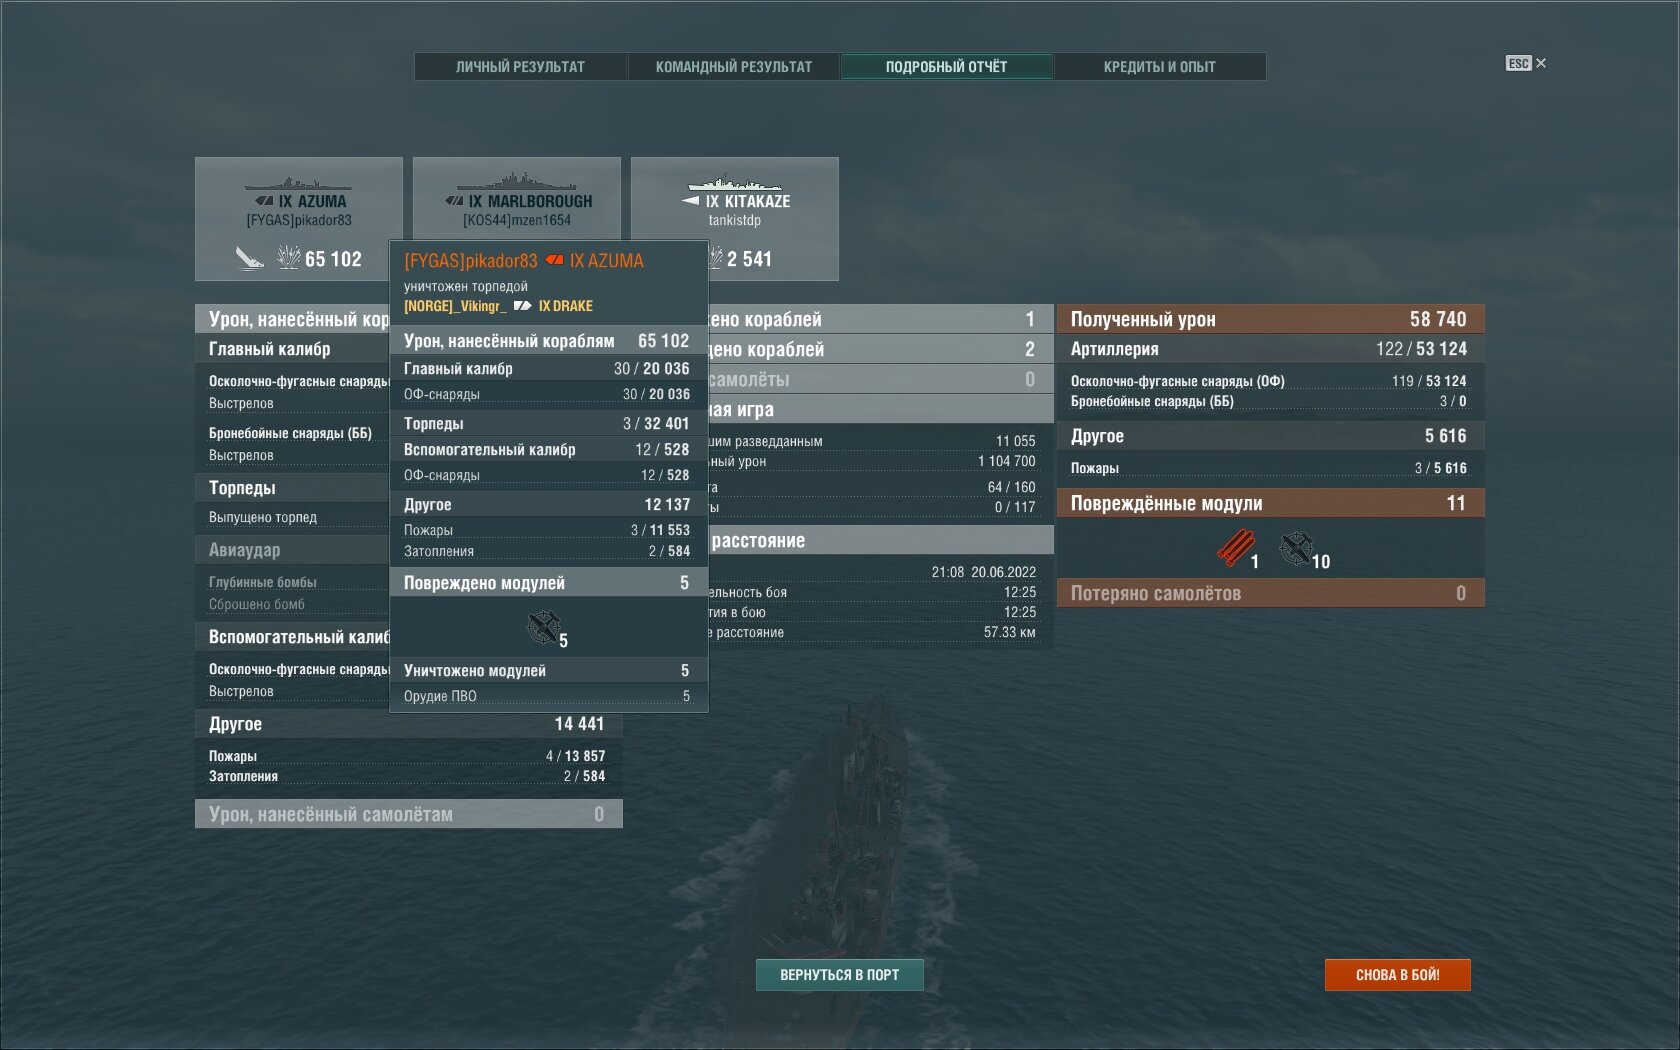The image size is (1680, 1050).
Task: Switch to КОМАНДНЫЙ РЕЗУЛЬТАТ tab
Action: 734,67
